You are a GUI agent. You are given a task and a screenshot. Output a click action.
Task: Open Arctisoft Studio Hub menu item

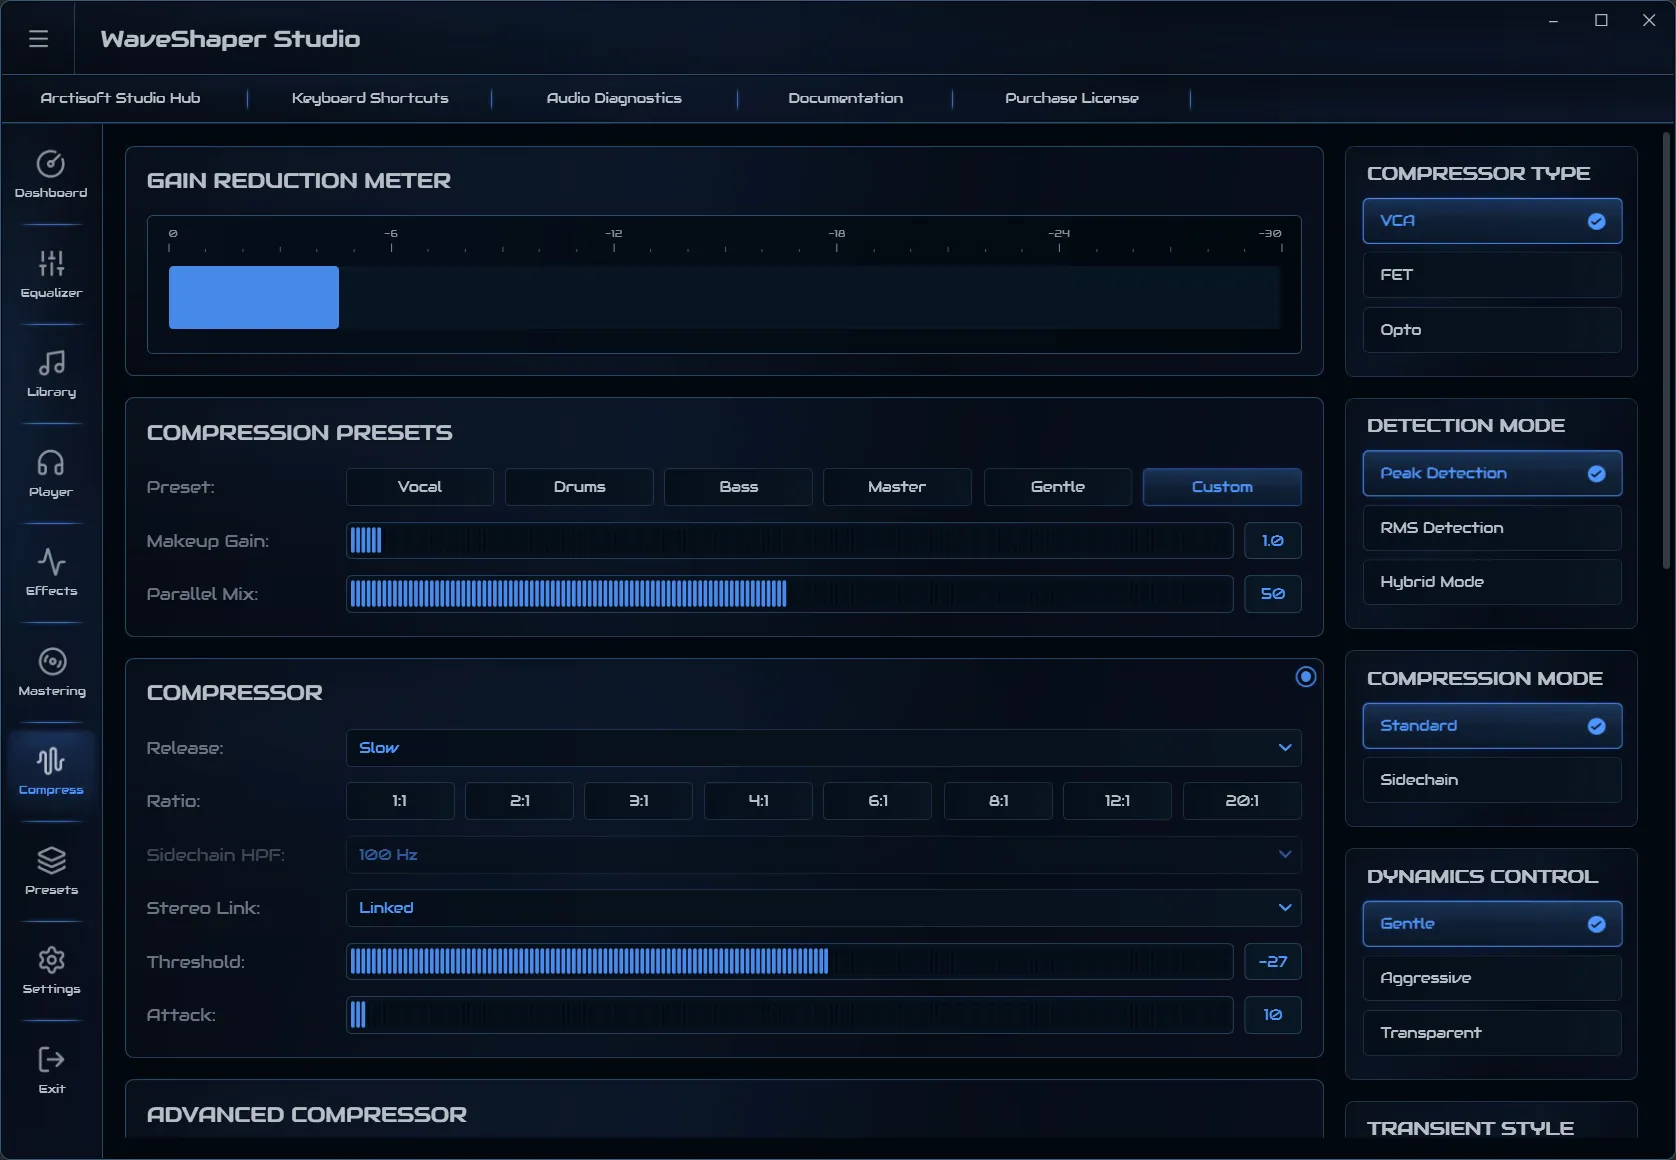pyautogui.click(x=120, y=98)
